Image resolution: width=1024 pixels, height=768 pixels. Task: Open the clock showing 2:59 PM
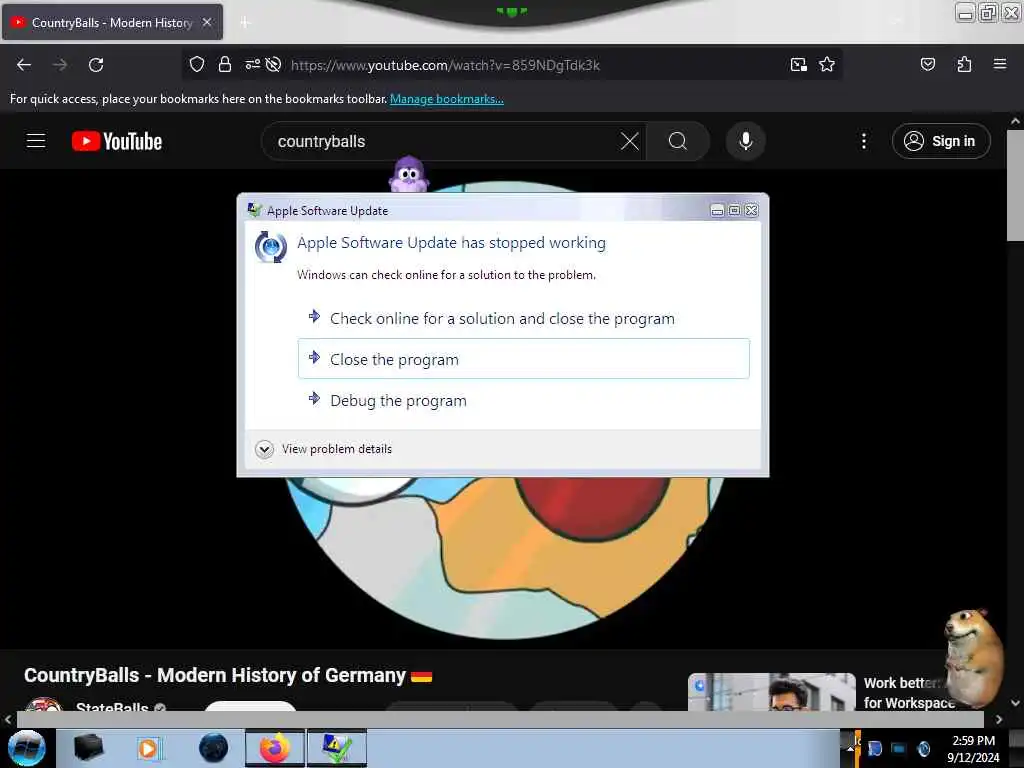(x=973, y=748)
